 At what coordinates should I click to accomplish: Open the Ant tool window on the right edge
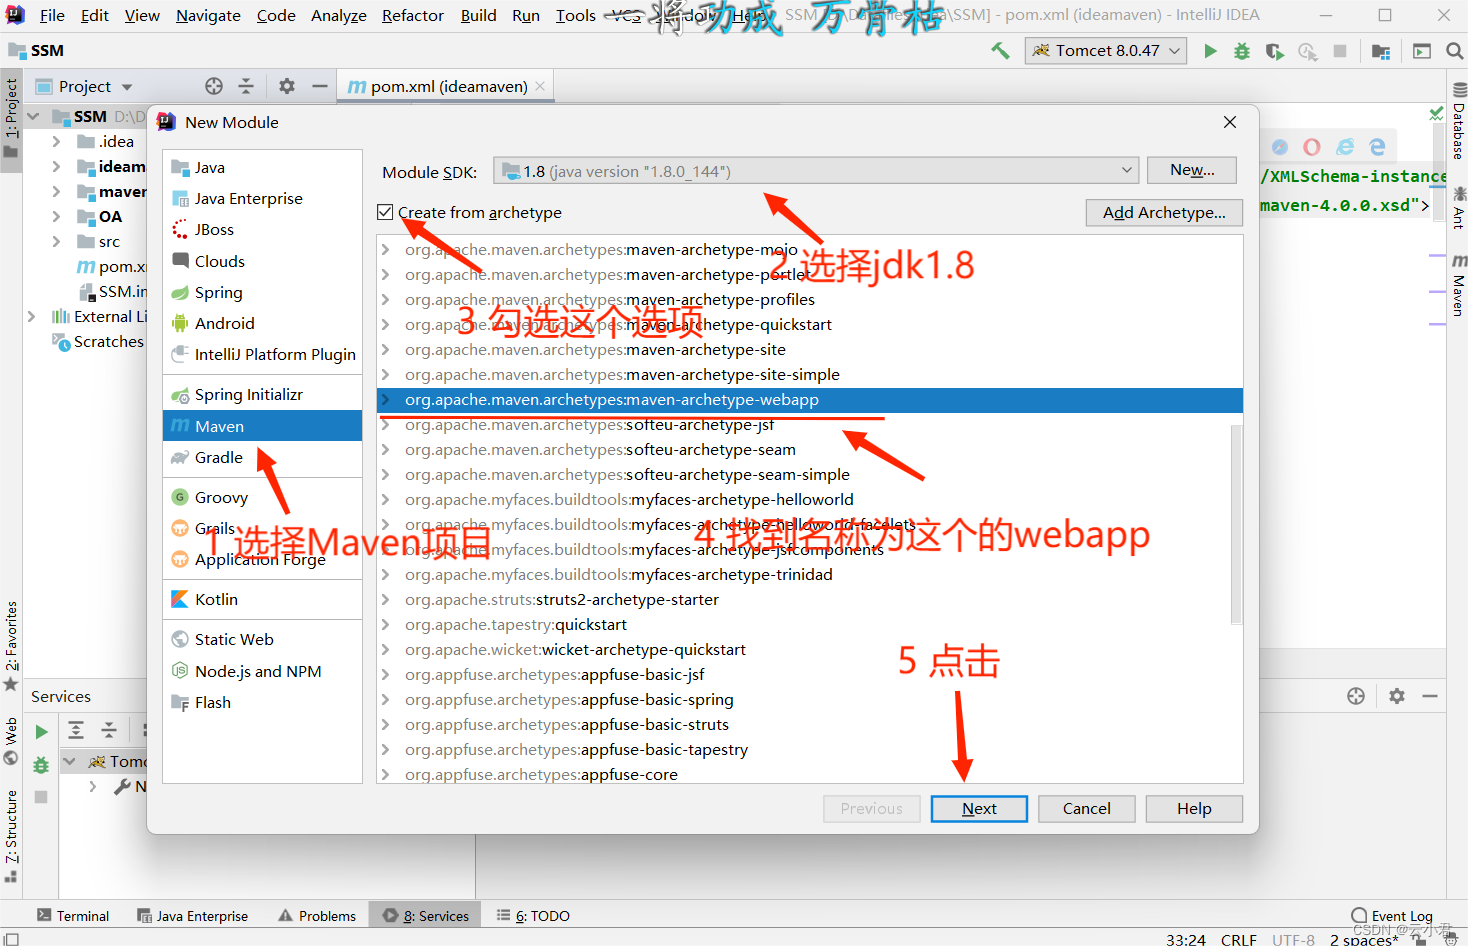click(1458, 208)
